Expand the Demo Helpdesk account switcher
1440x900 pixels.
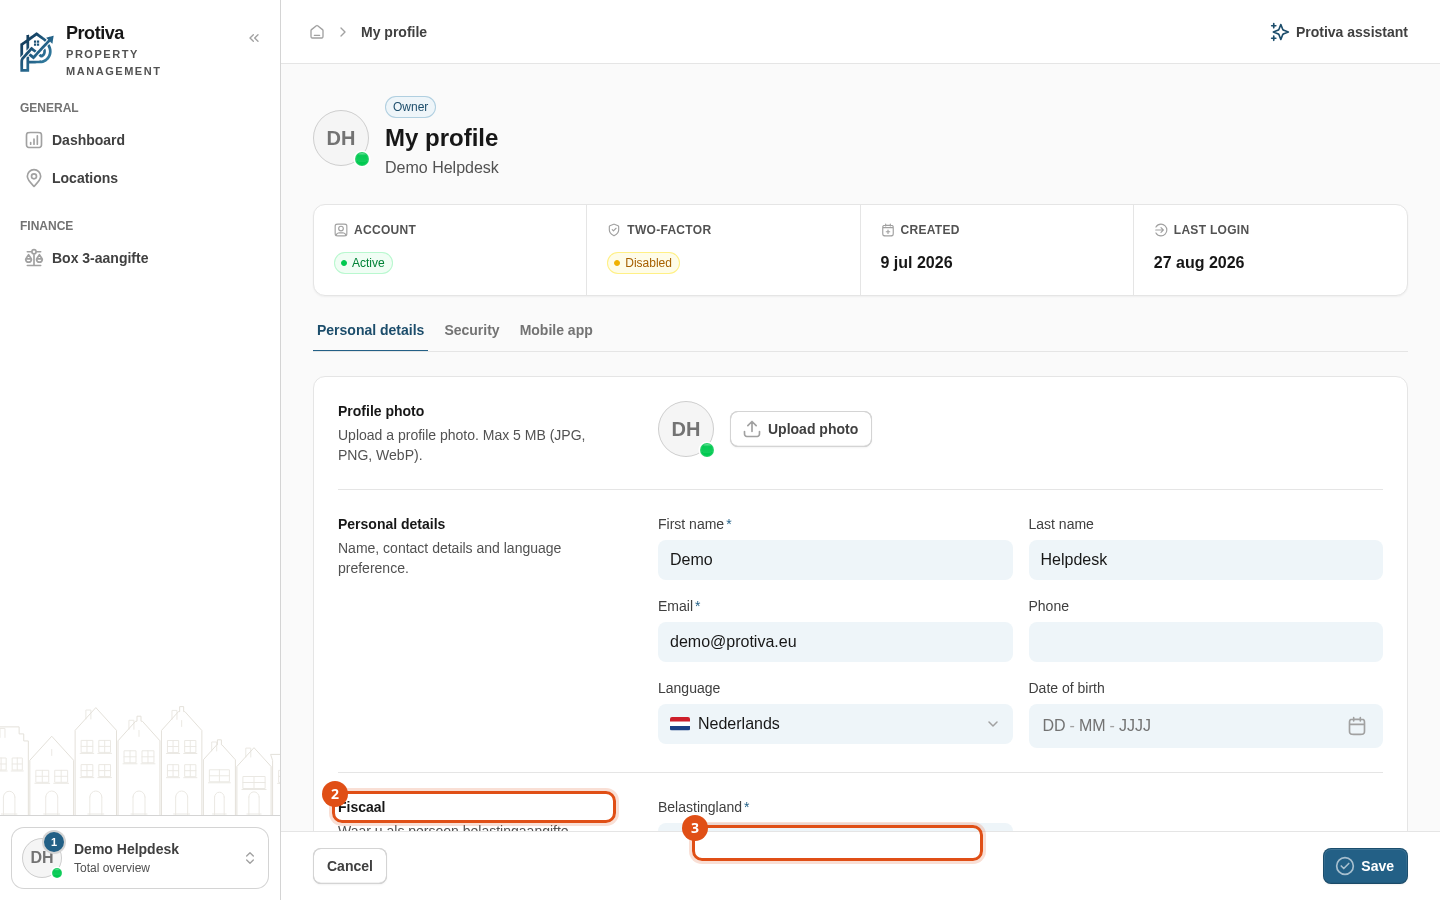point(140,858)
